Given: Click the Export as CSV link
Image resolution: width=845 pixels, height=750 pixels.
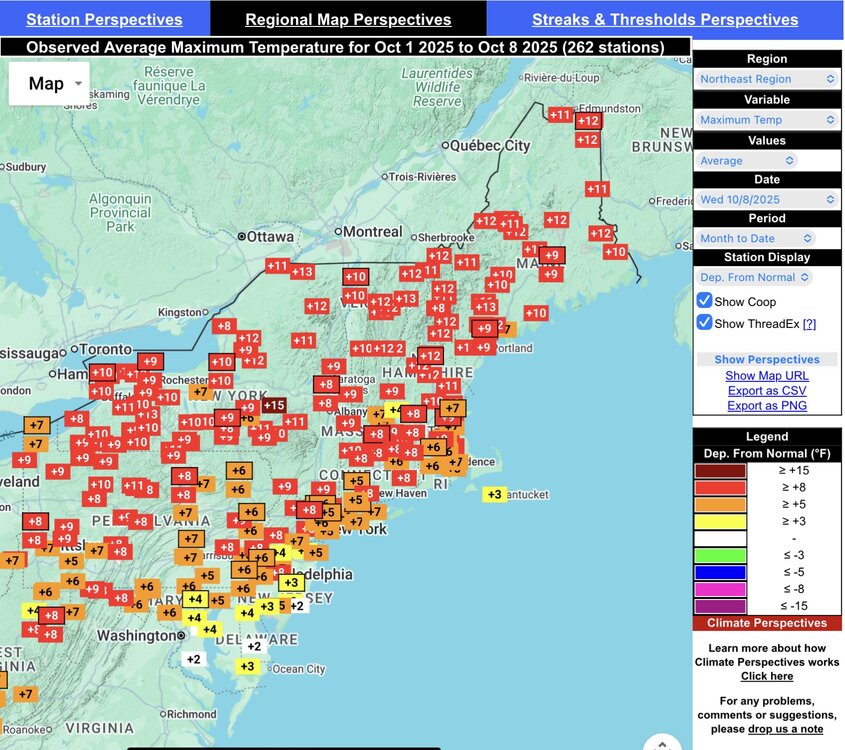Looking at the screenshot, I should (766, 390).
